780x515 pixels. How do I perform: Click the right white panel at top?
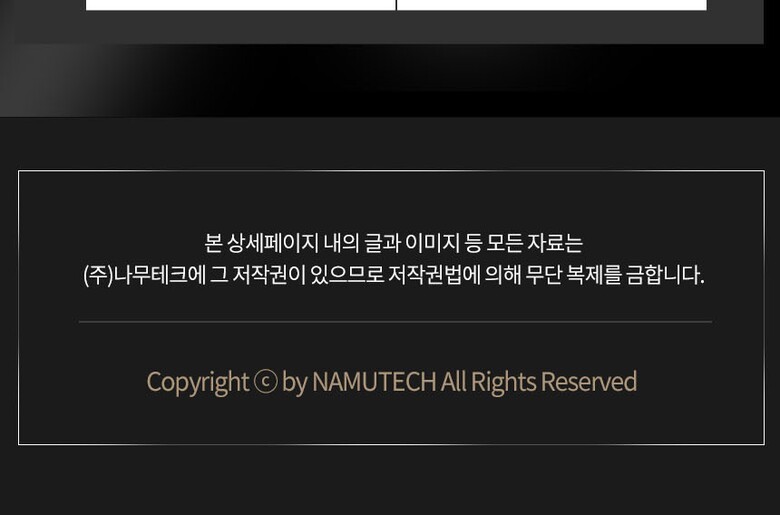coord(552,5)
